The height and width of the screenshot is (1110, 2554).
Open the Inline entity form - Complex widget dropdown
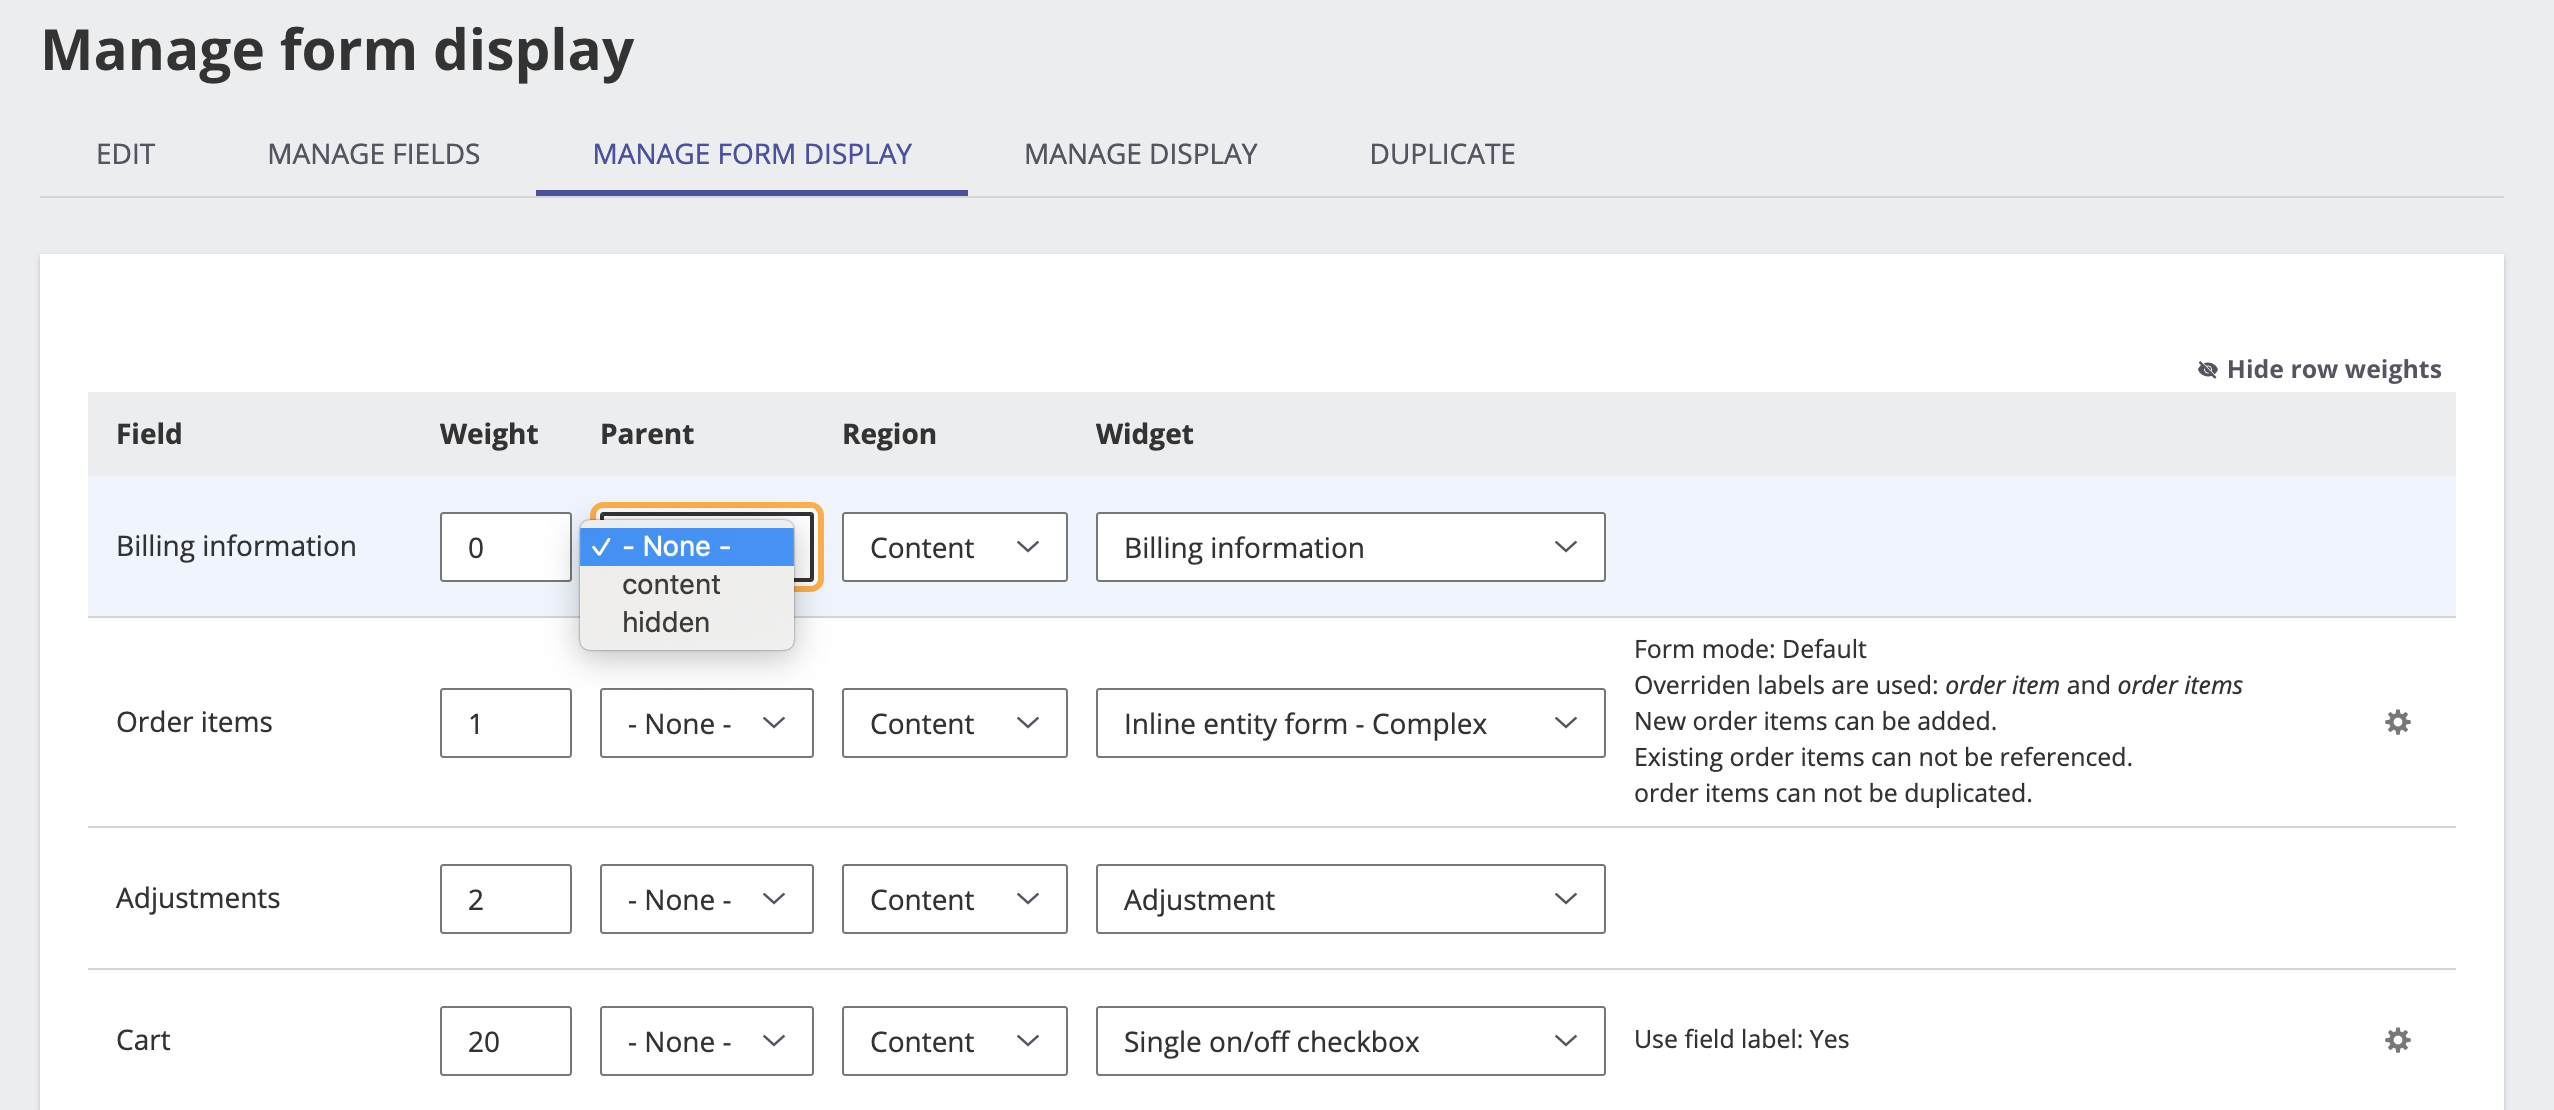click(1350, 723)
